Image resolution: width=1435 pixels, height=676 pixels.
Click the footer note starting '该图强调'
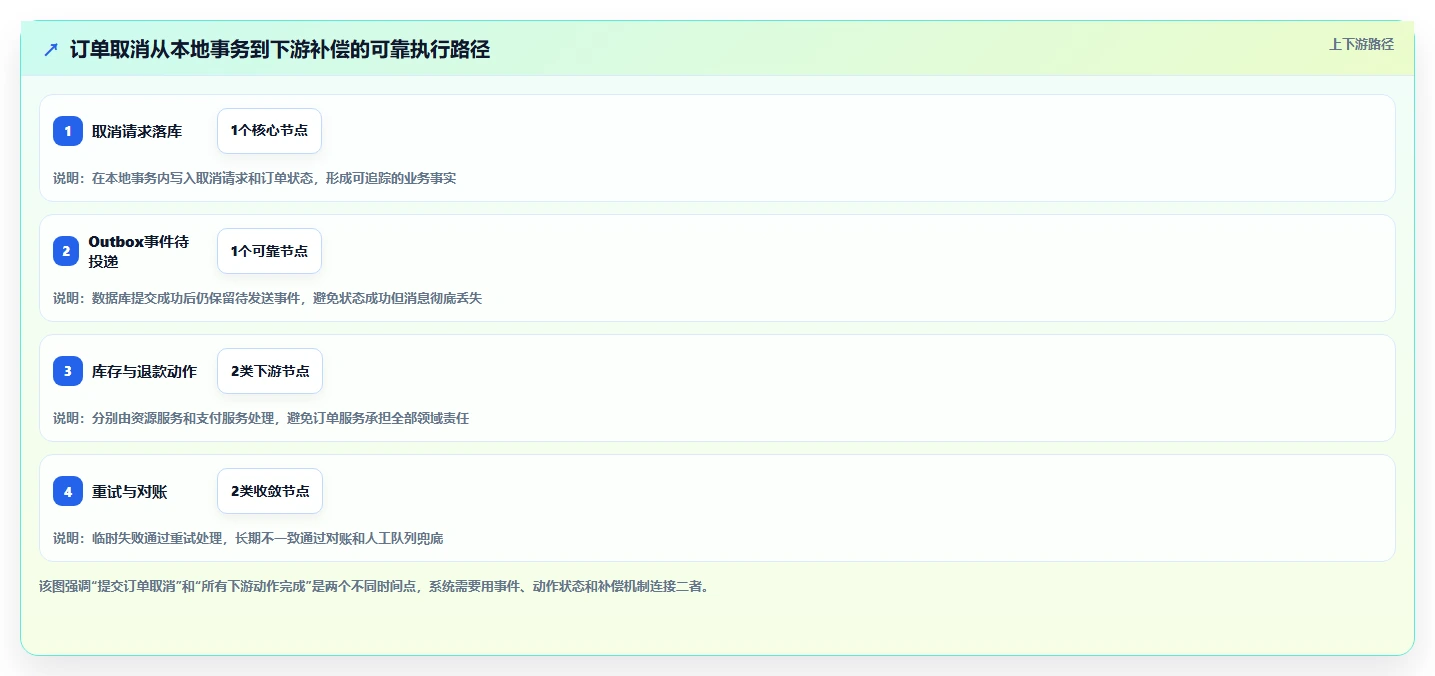point(374,586)
